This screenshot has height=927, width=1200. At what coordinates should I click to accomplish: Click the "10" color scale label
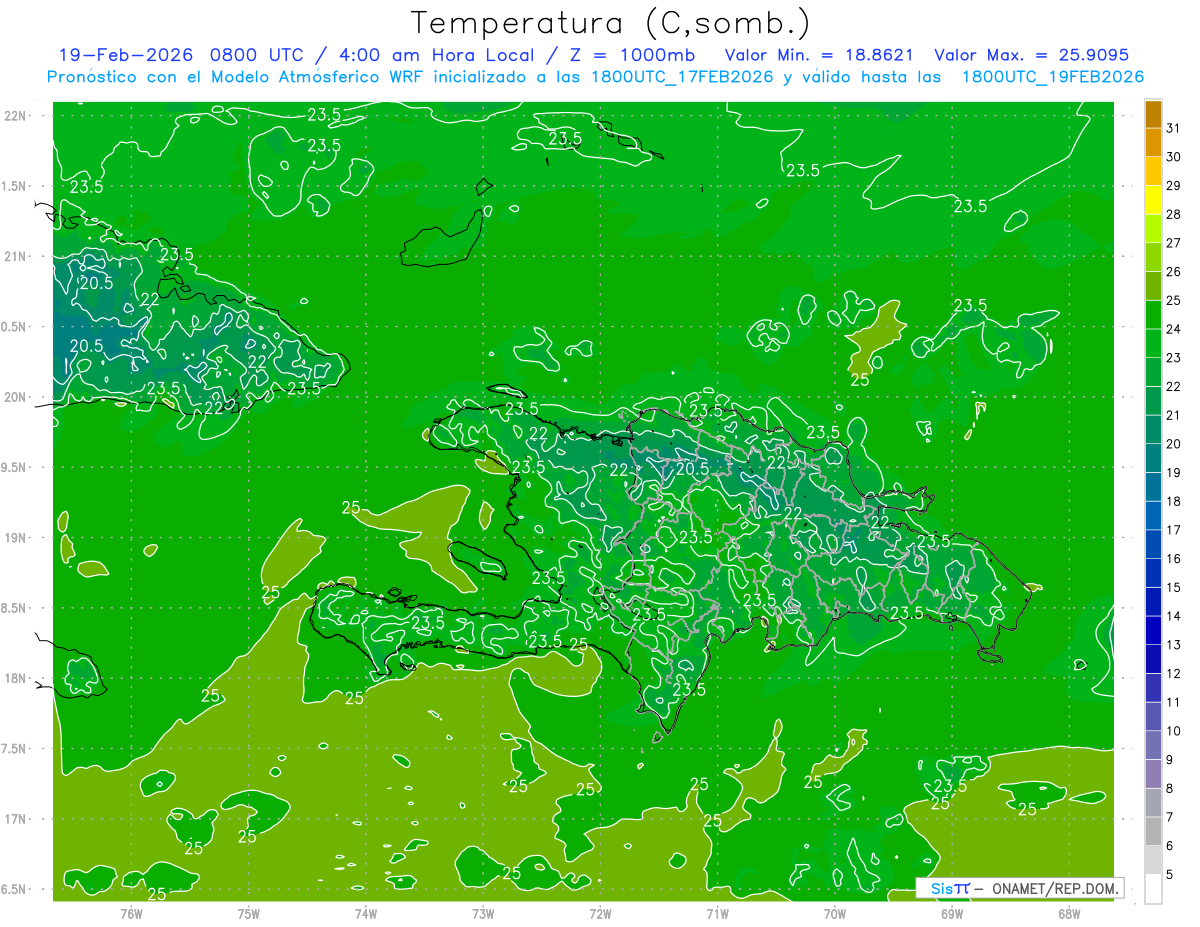tap(1174, 731)
